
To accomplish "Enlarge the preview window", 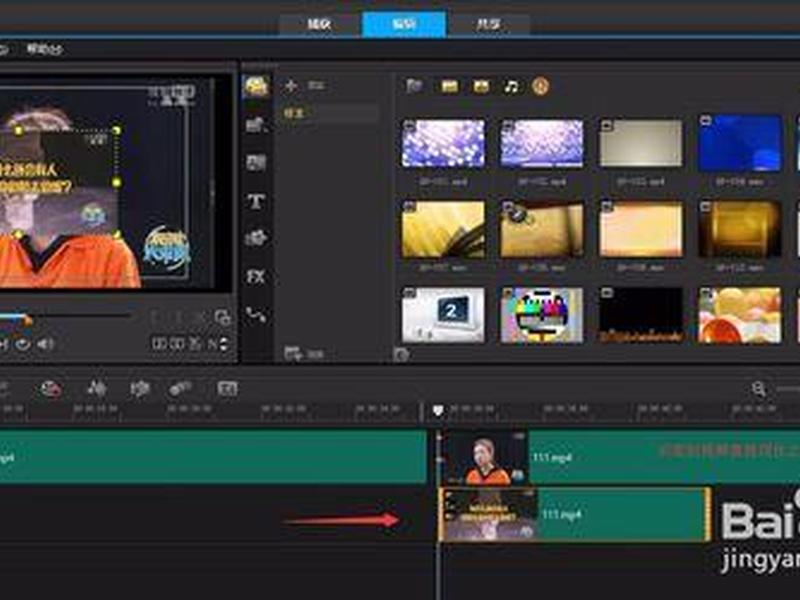I will tap(222, 317).
